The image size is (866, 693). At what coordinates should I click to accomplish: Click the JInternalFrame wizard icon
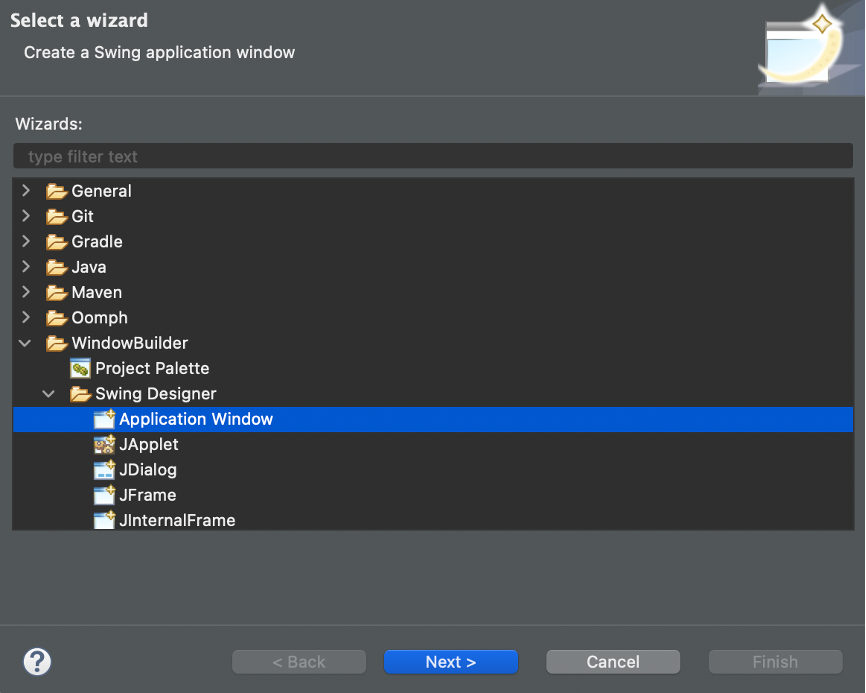(104, 520)
